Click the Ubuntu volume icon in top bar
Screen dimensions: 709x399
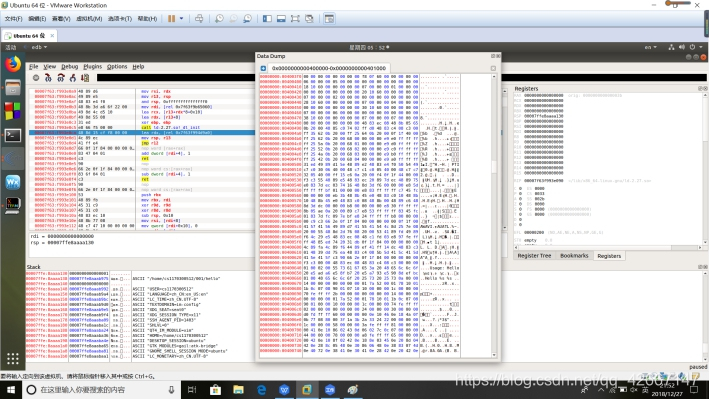[682, 47]
